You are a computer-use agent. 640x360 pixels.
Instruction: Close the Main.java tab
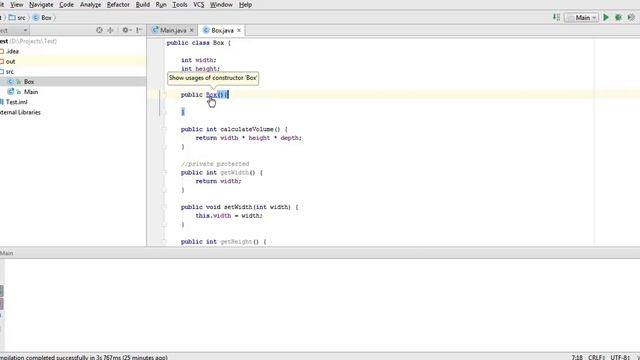[x=191, y=30]
